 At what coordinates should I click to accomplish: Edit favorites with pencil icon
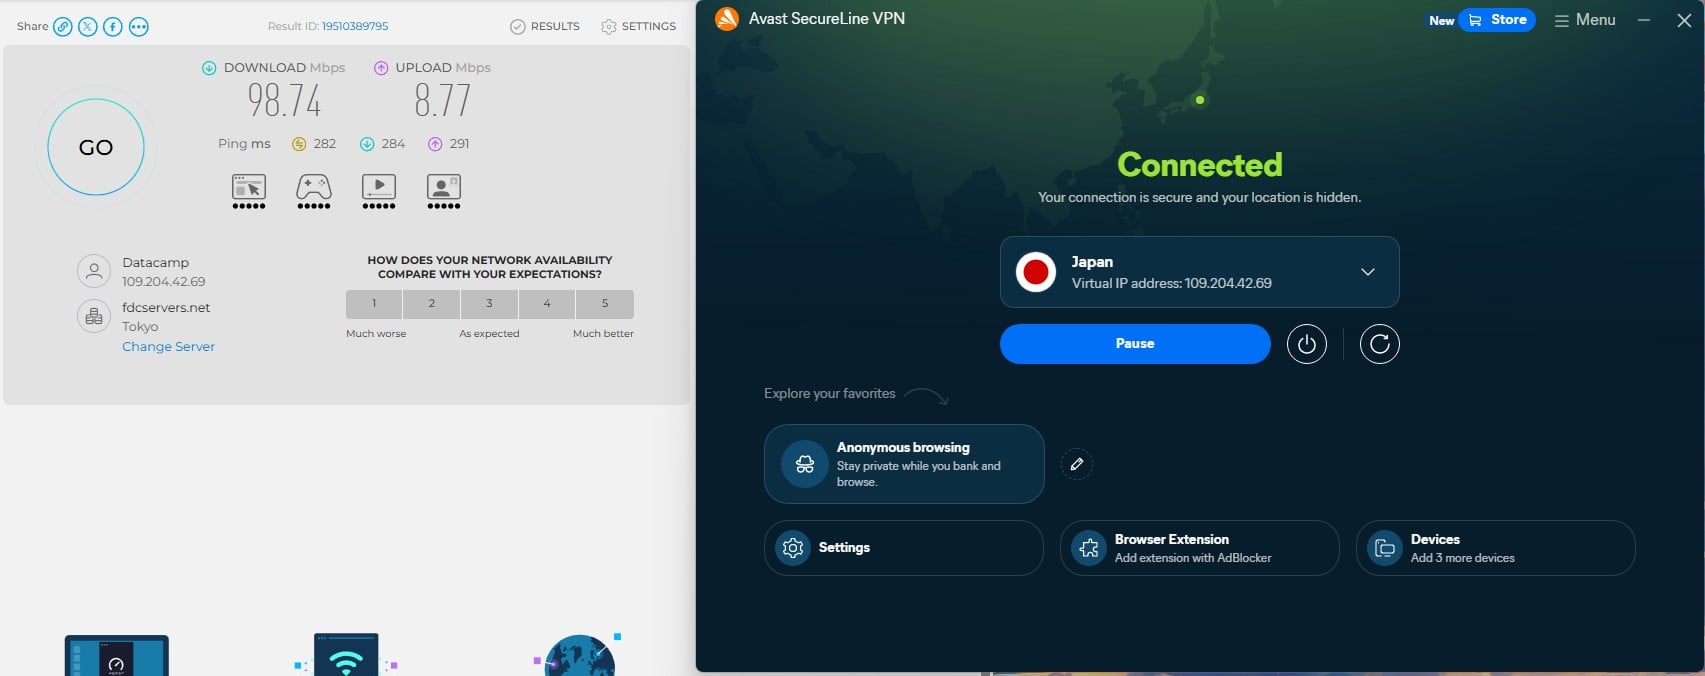[1077, 464]
